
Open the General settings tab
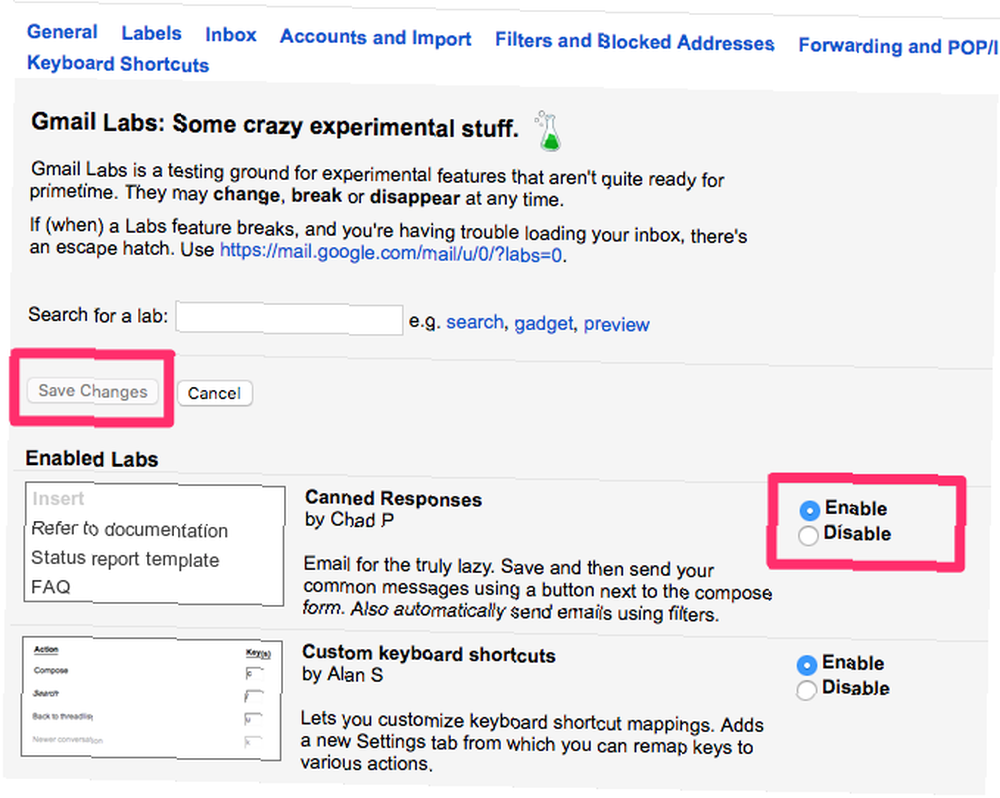tap(62, 32)
